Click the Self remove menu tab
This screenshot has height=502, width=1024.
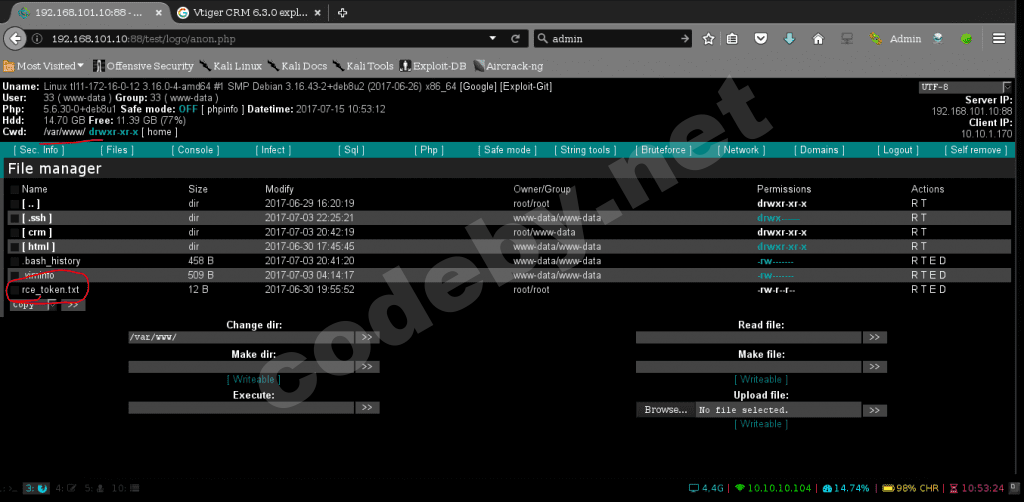(976, 150)
